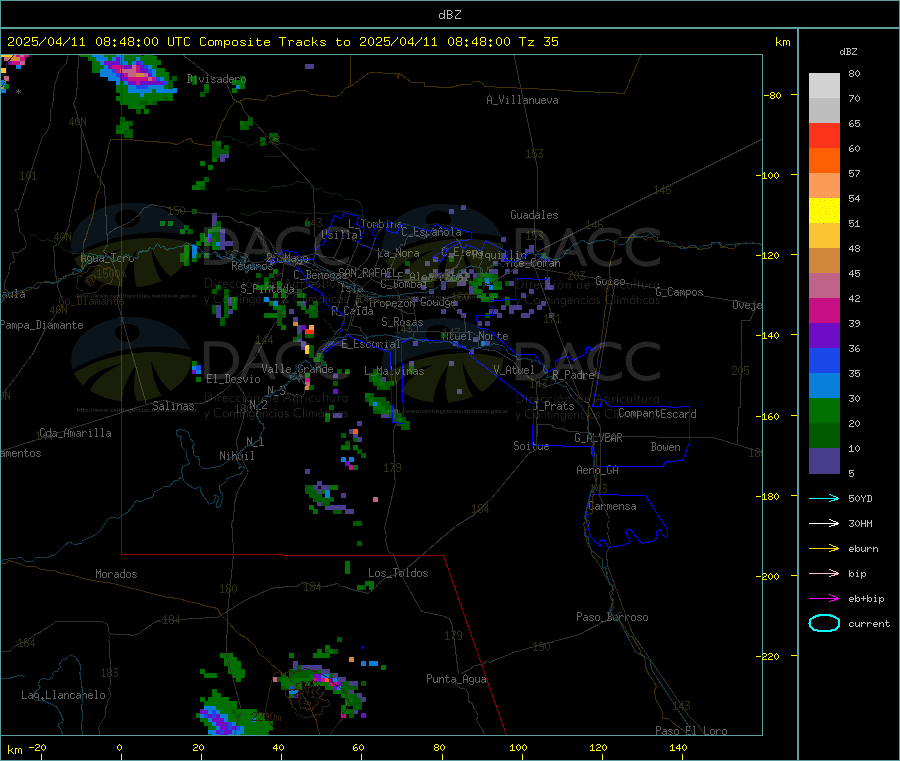Click the magenta eb+bip arrow in legend

pyautogui.click(x=824, y=598)
